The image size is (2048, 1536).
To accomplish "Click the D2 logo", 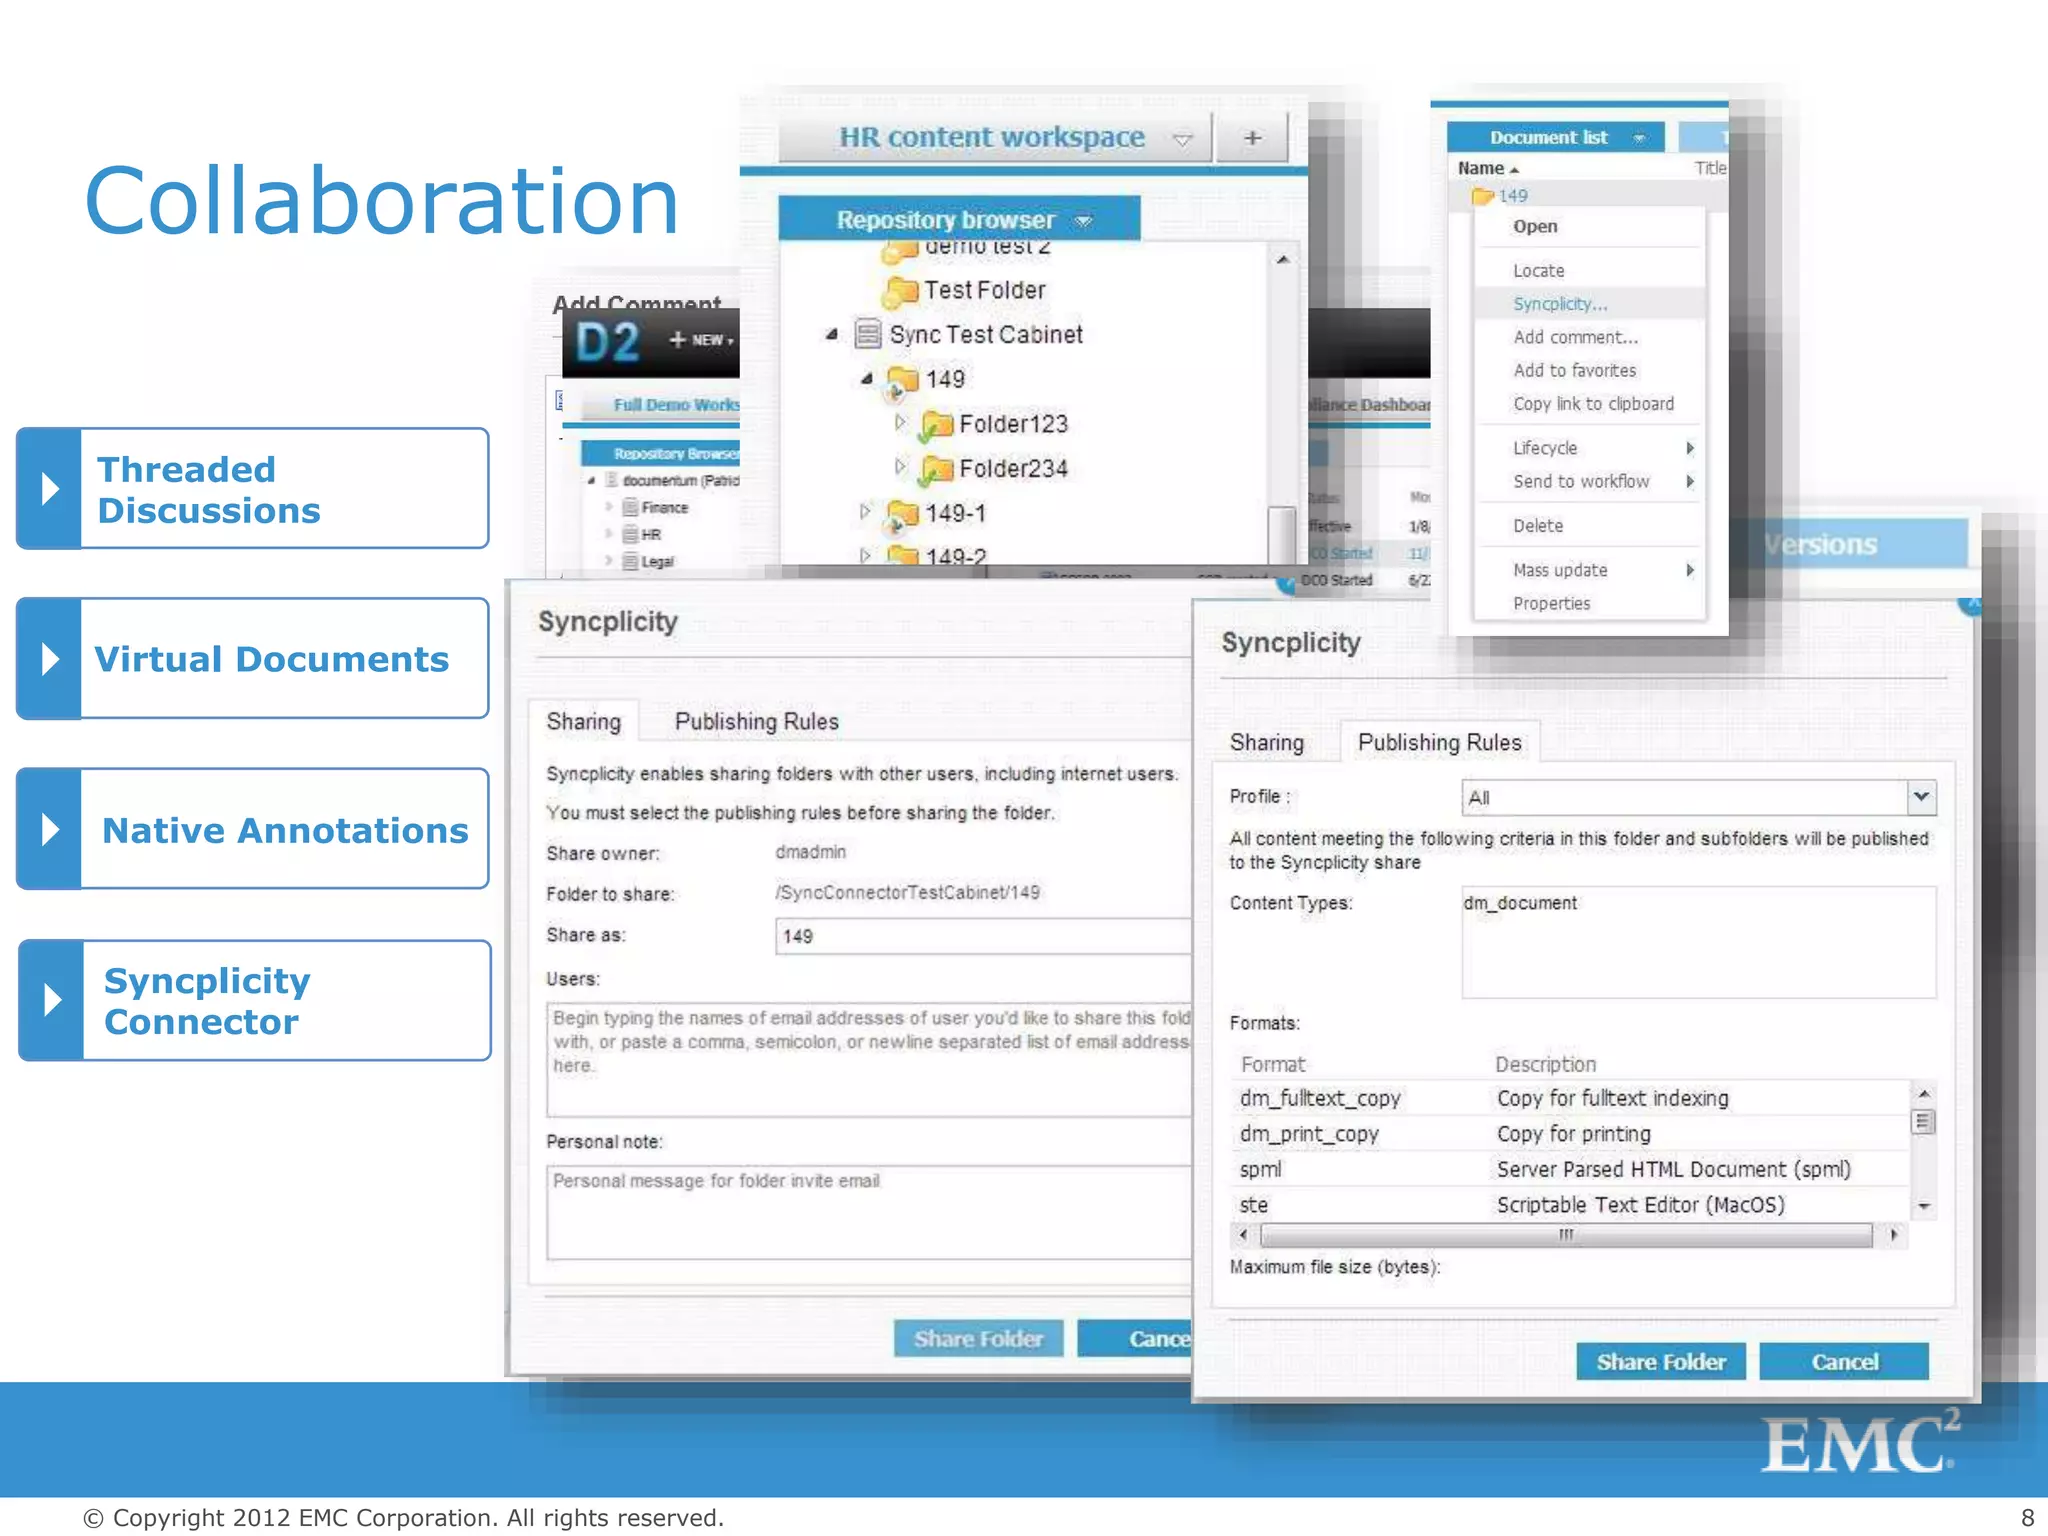I will point(607,343).
